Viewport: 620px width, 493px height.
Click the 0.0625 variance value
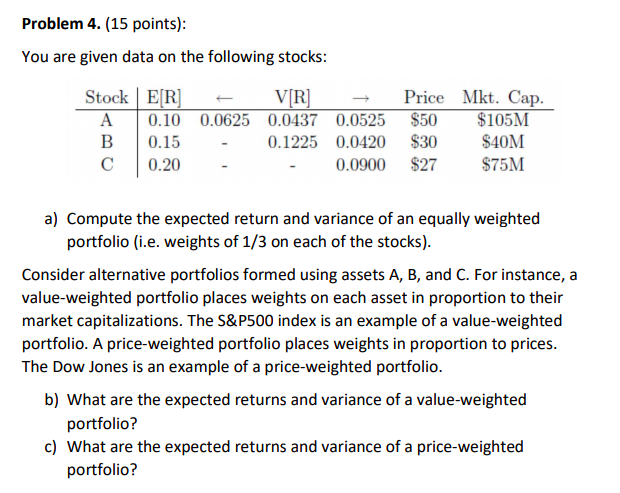225,120
